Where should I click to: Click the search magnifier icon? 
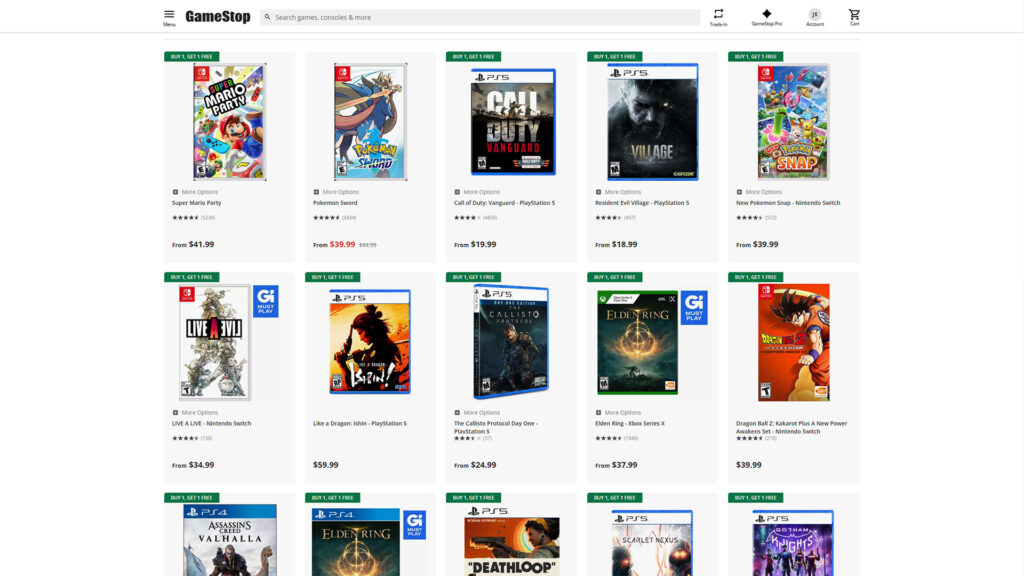(267, 16)
